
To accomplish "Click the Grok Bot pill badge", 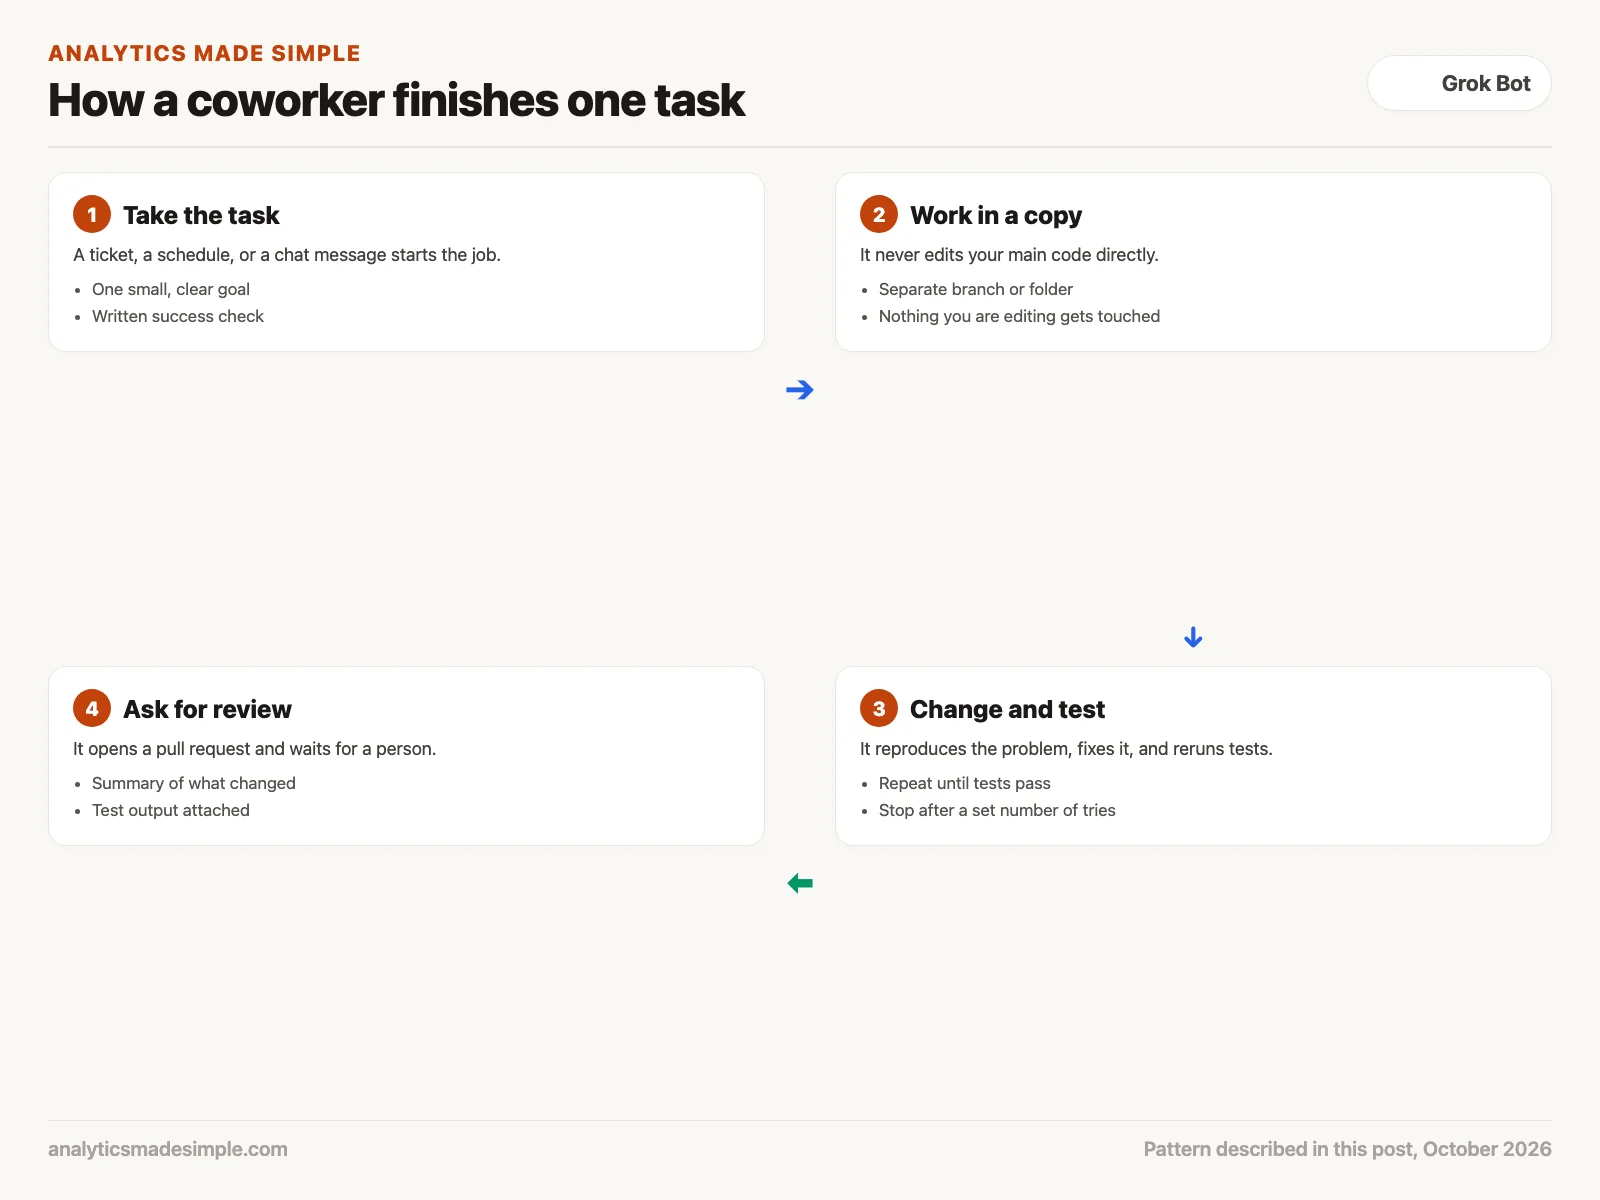I will [1459, 83].
